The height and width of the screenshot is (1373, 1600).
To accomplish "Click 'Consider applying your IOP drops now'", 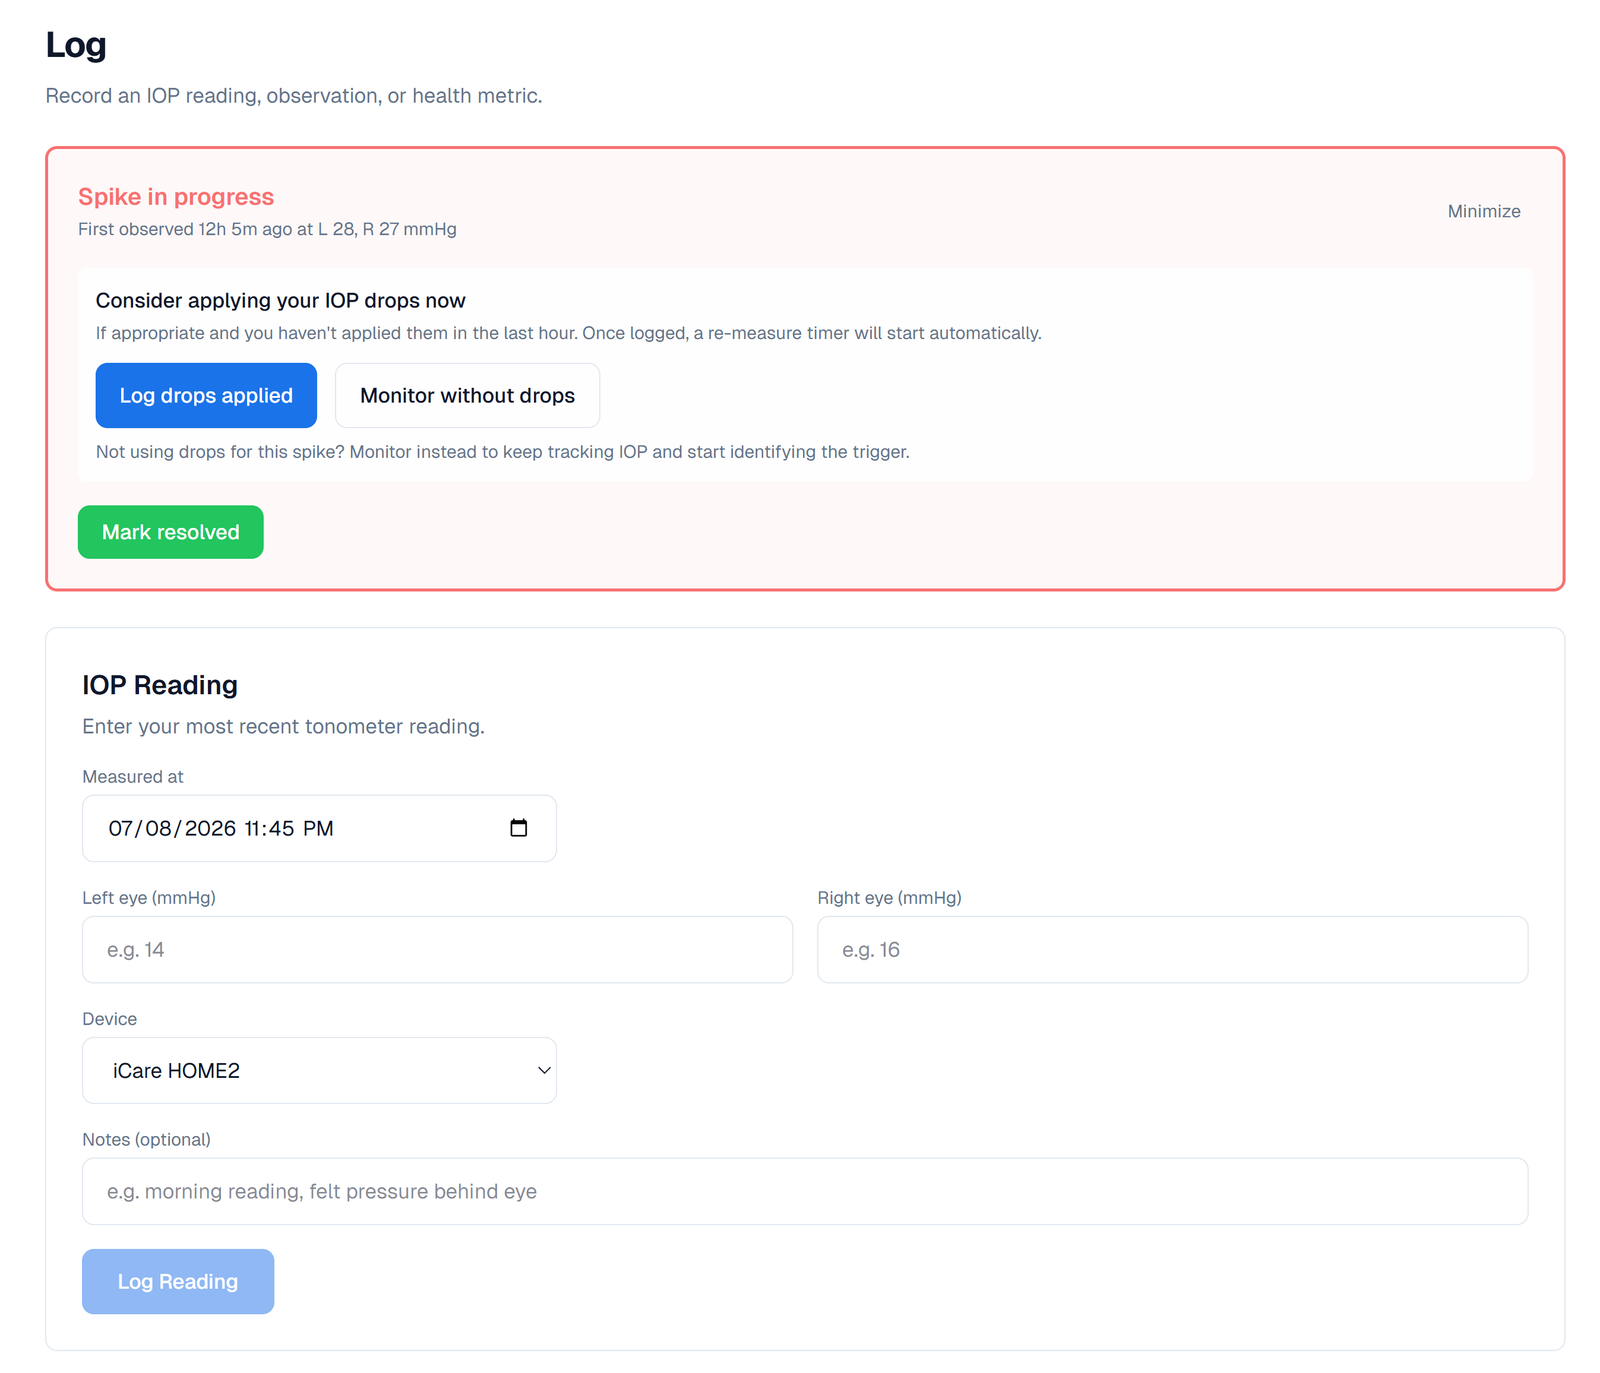I will coord(281,300).
